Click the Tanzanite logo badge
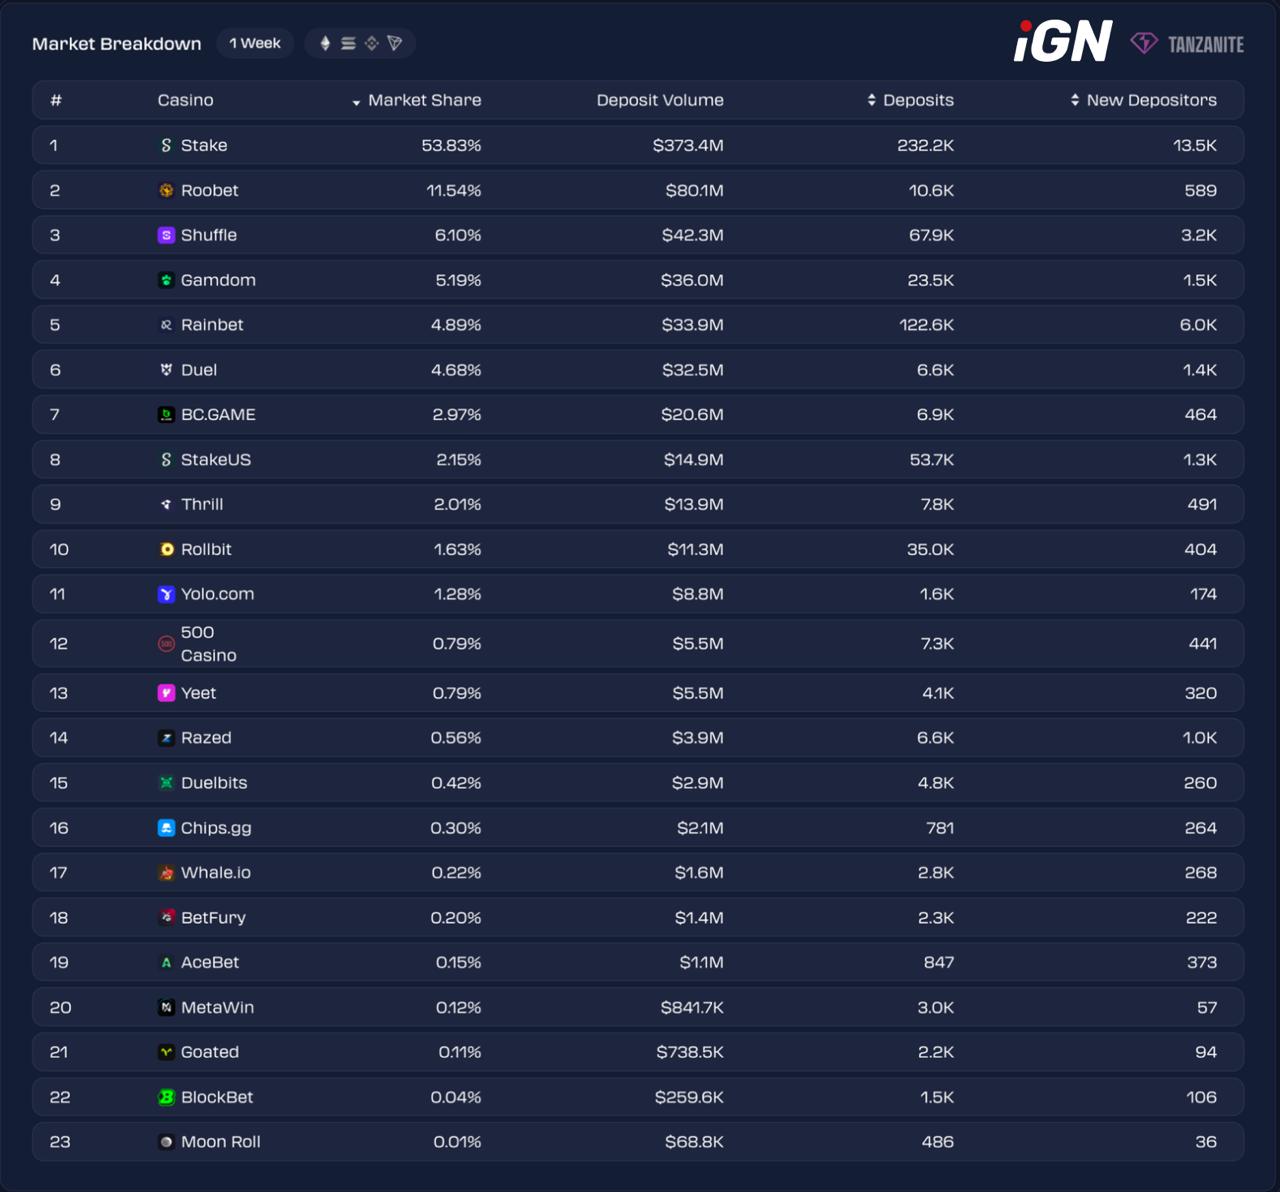 point(1187,44)
